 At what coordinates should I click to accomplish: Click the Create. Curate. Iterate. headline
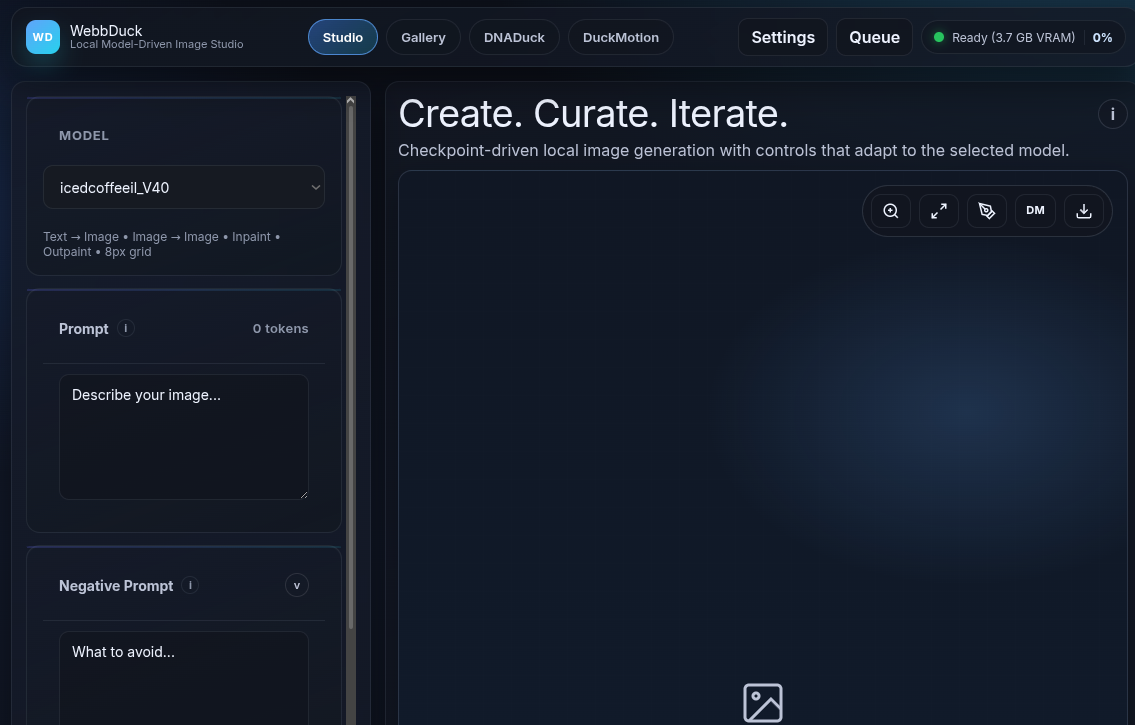coord(593,114)
